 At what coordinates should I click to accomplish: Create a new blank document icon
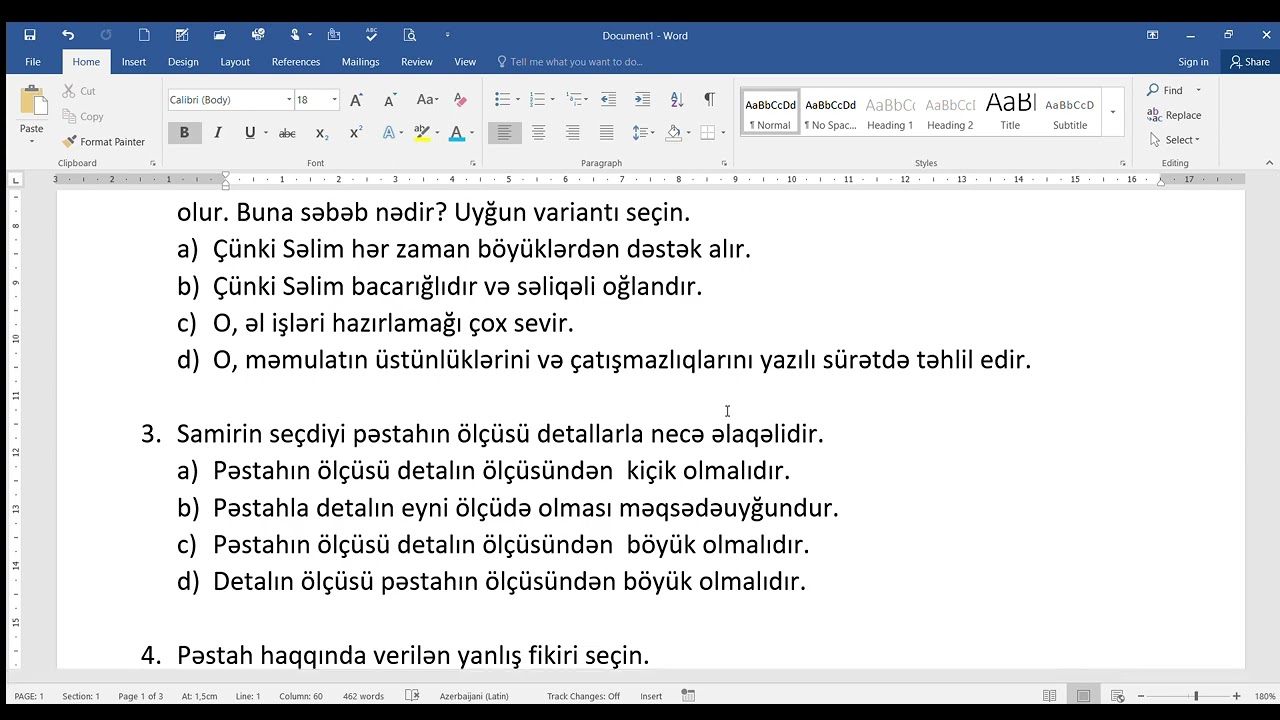[x=144, y=35]
